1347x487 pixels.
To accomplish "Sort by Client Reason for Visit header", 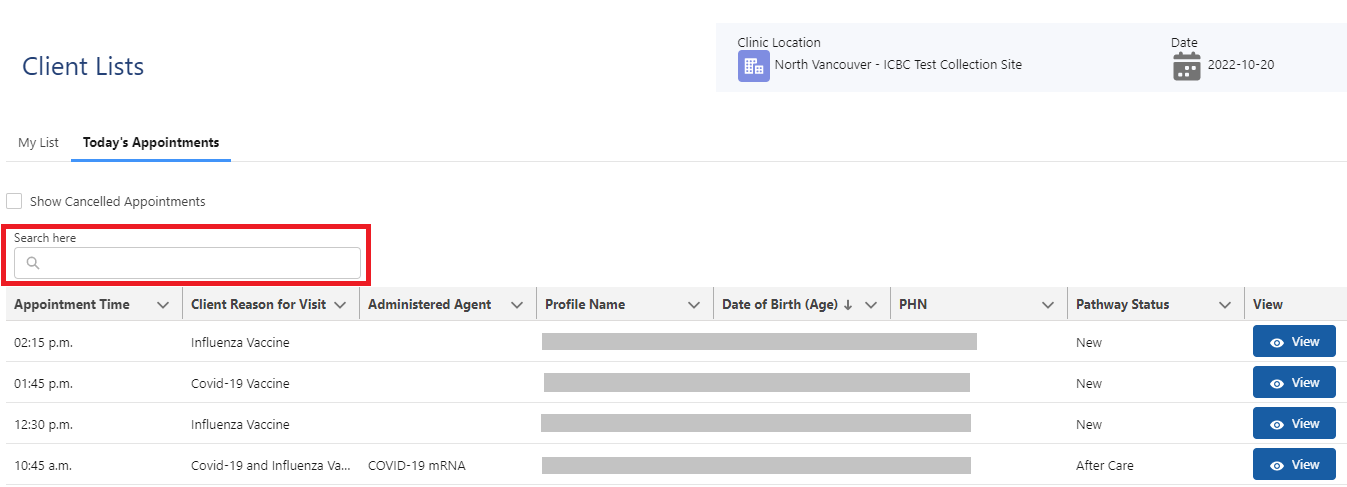I will 258,305.
